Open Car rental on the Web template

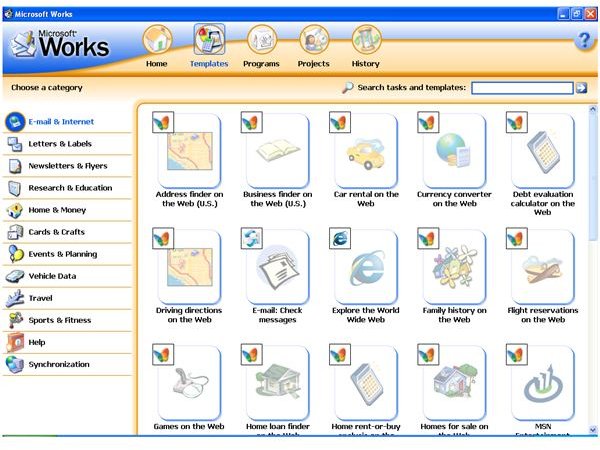pyautogui.click(x=366, y=151)
